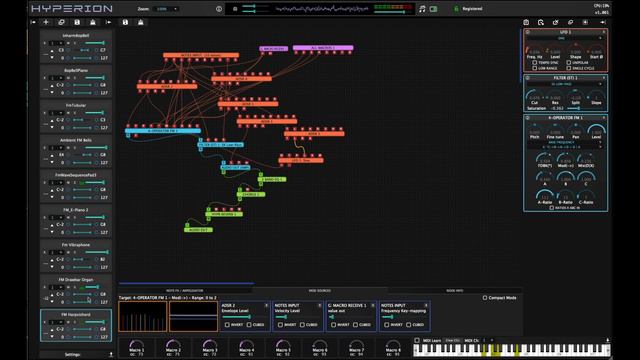Close the LFO 1 parameter panel

click(x=604, y=32)
